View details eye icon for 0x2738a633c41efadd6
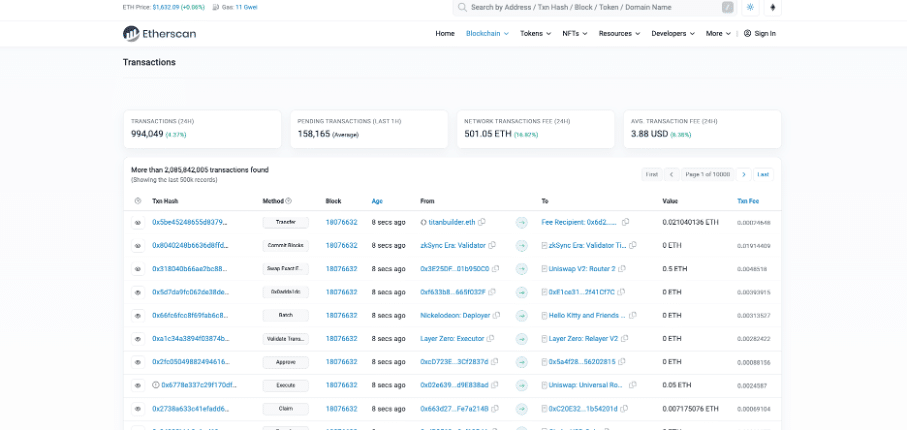The width and height of the screenshot is (908, 430). [x=138, y=409]
